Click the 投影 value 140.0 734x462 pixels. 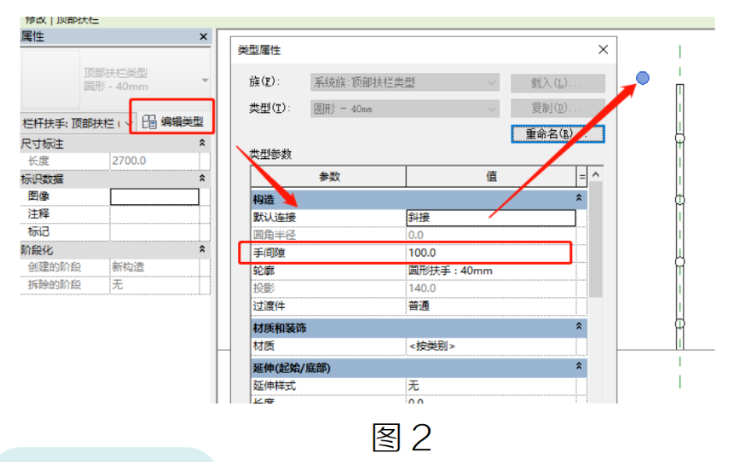click(x=491, y=288)
